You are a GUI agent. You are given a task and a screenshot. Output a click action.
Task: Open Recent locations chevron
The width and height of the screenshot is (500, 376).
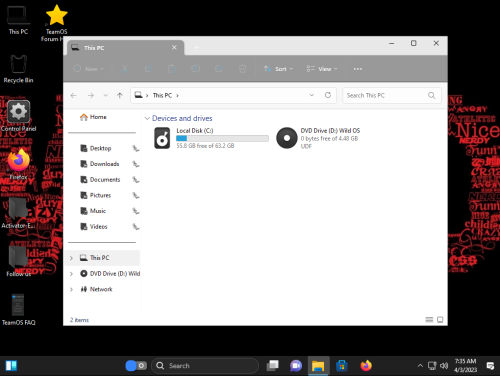pos(106,96)
